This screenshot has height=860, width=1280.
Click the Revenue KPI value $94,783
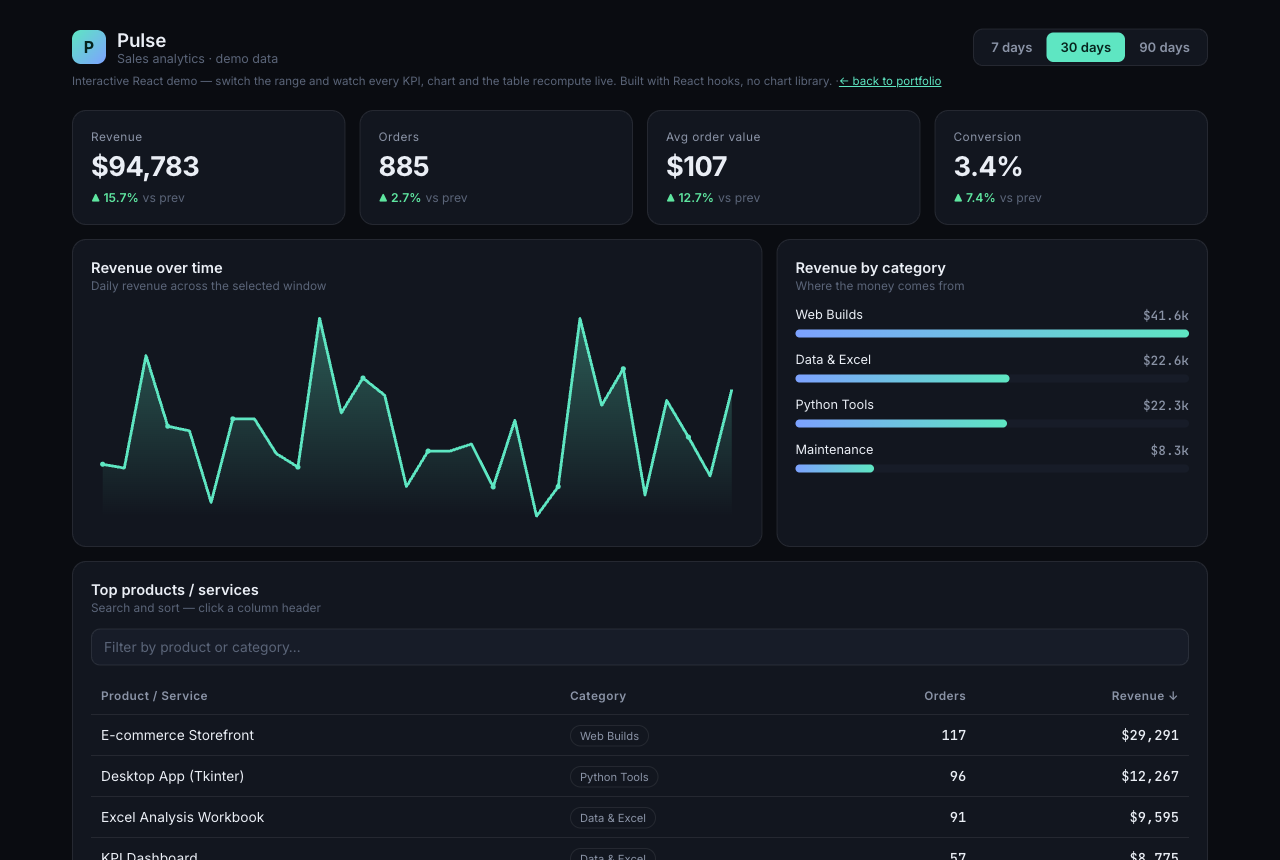point(145,166)
